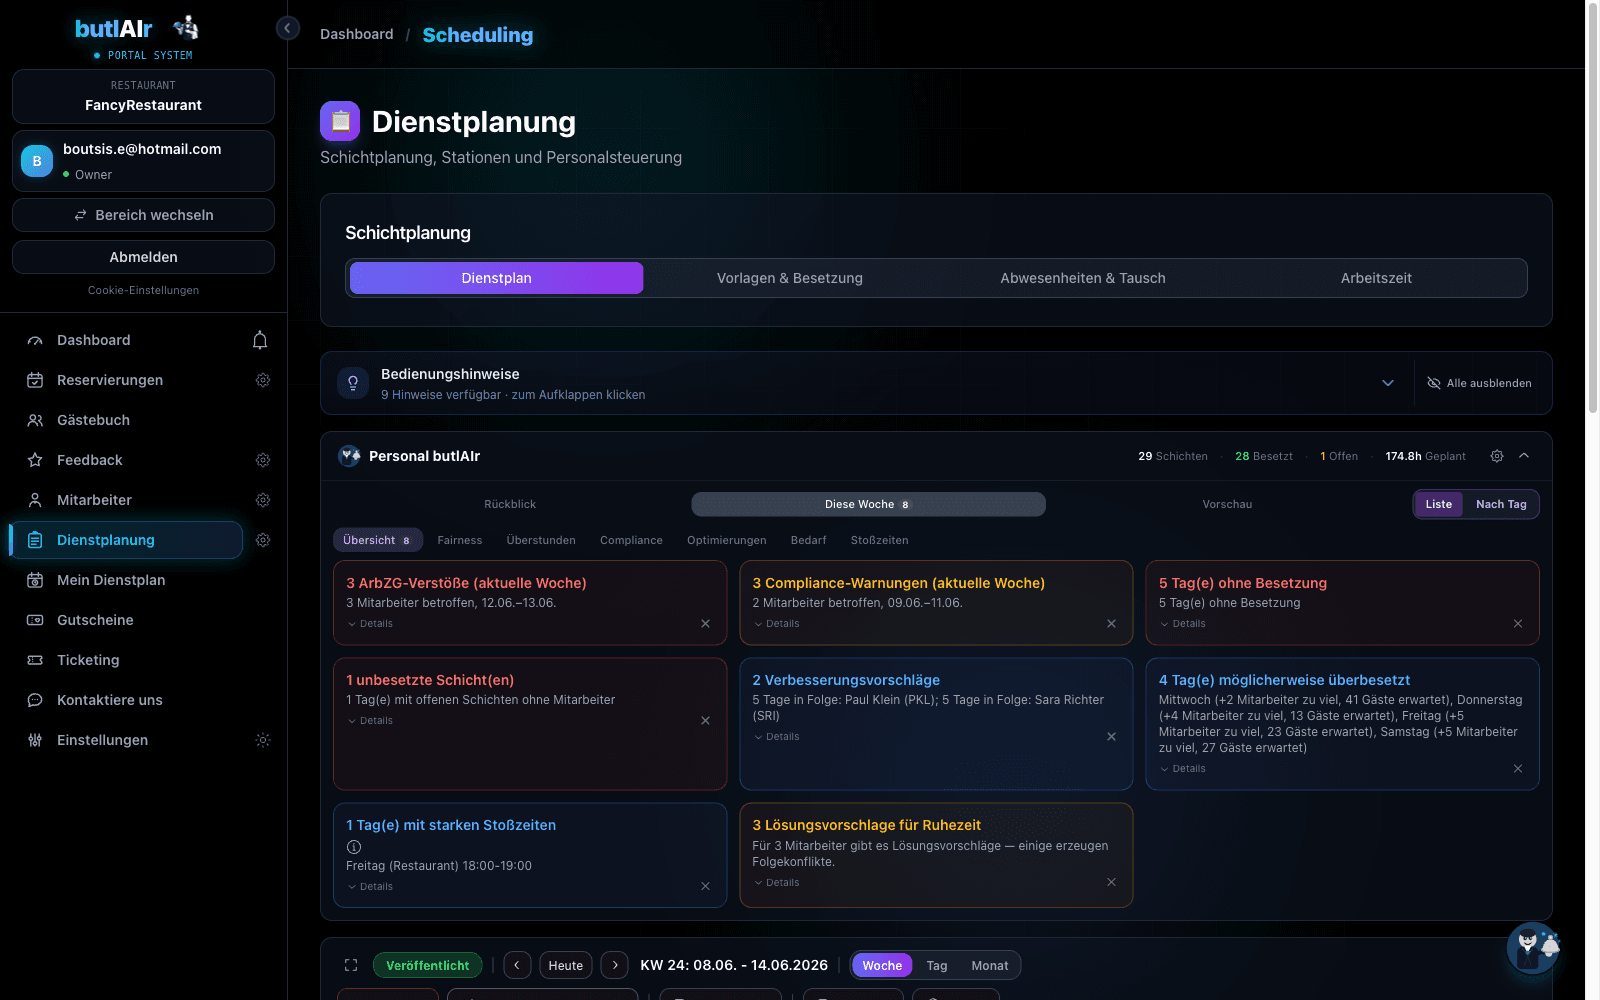The height and width of the screenshot is (1000, 1600).
Task: Open Dienstplanung settings gear in sidebar
Action: point(263,540)
